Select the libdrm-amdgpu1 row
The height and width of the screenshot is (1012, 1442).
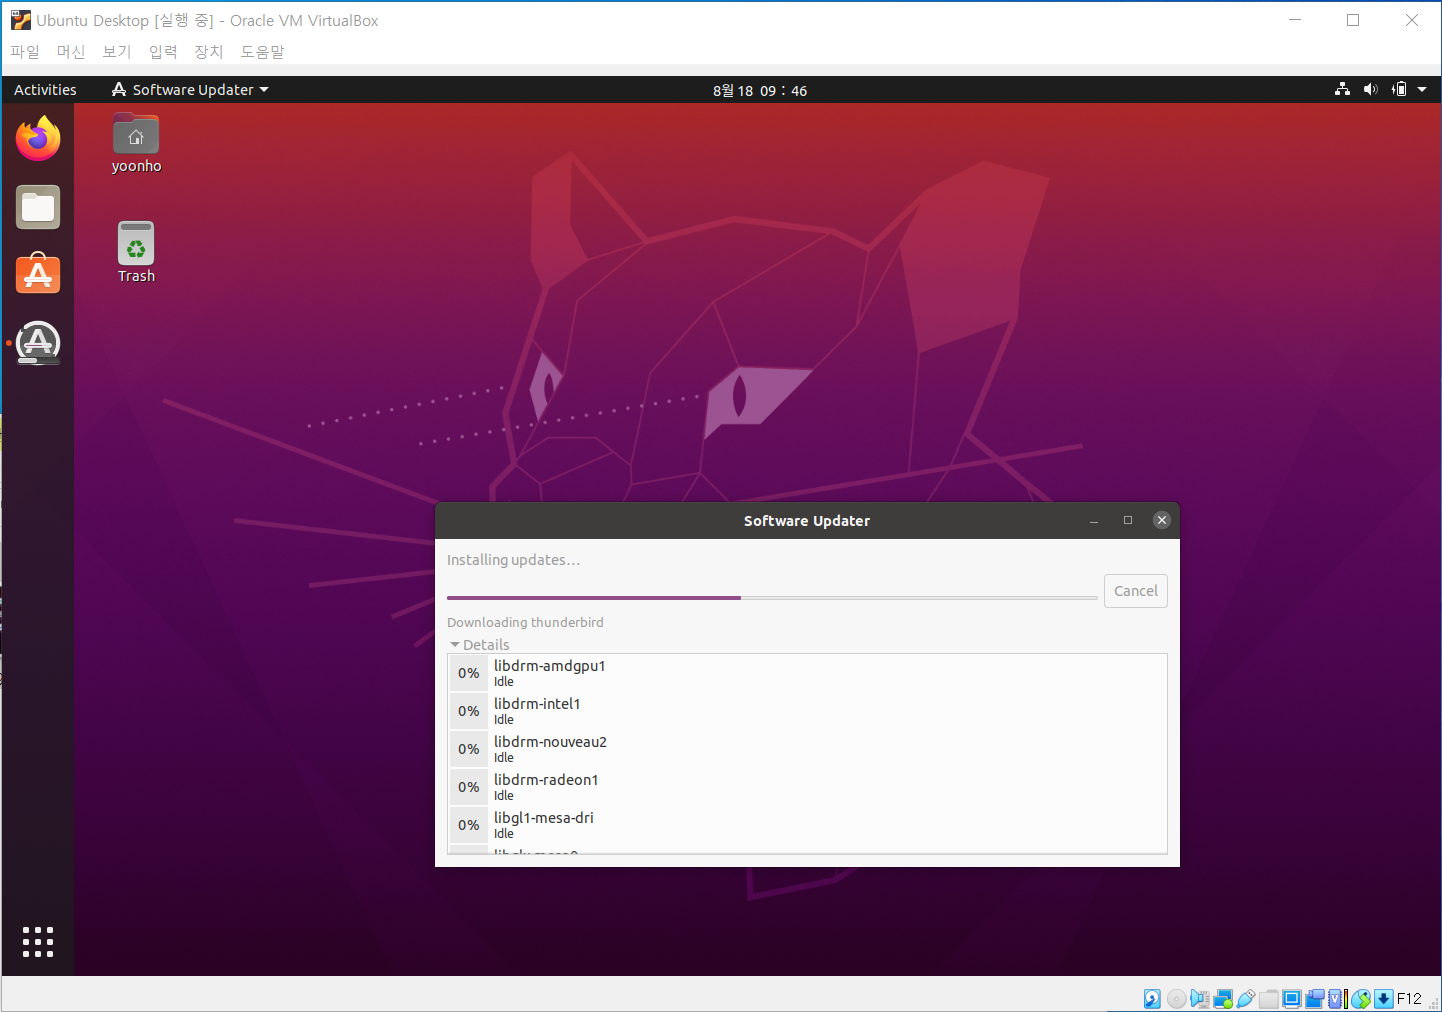807,673
